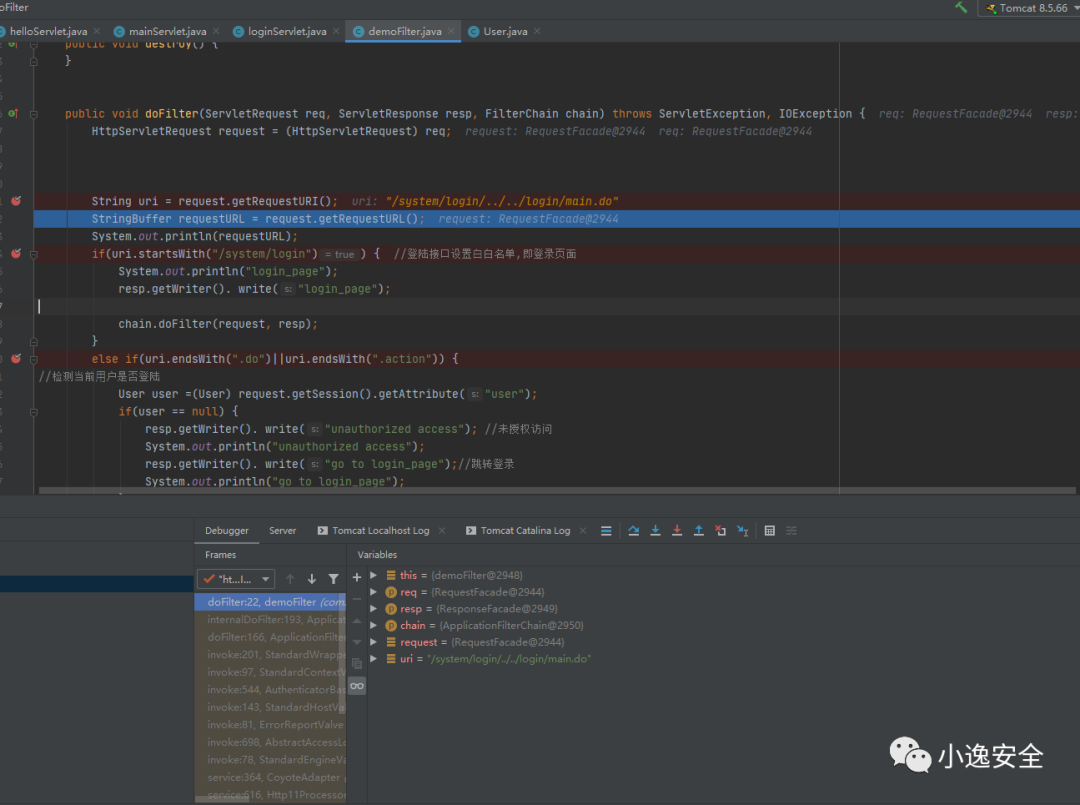Select the internalDoFilter:193 stack frame
Screen dimensions: 1080x805
pos(270,619)
